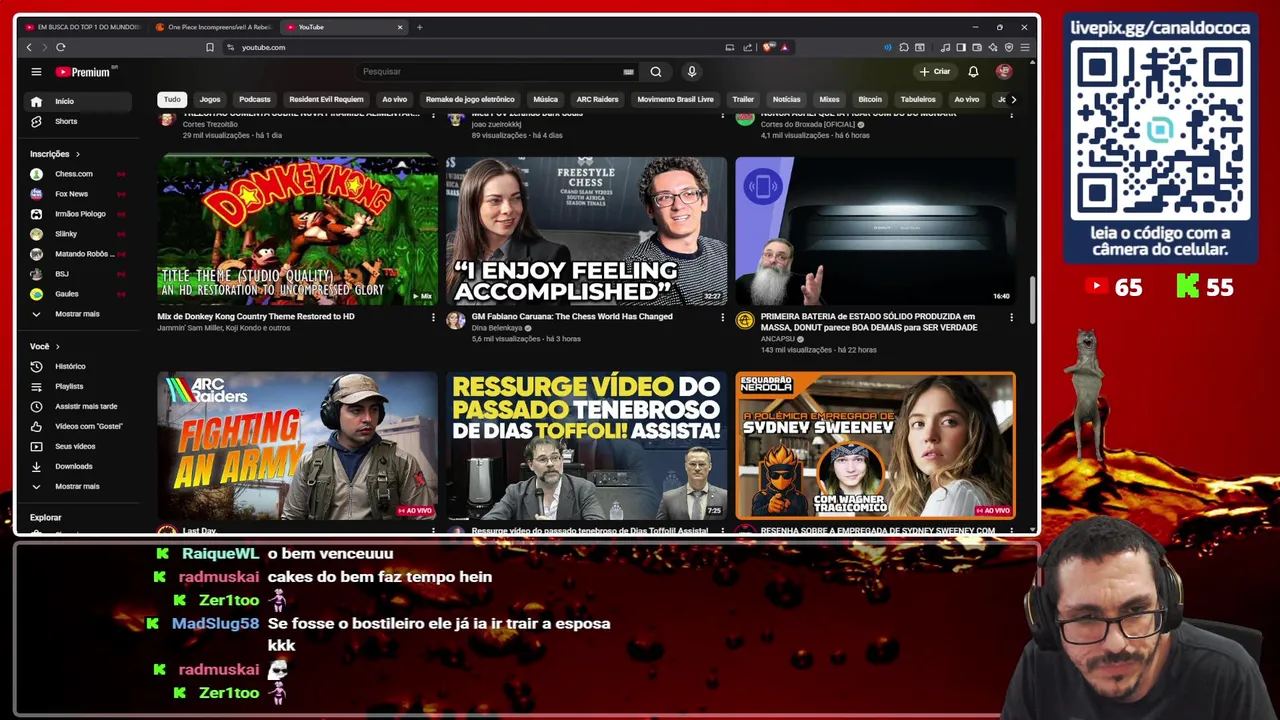The image size is (1280, 720).
Task: Select the Tudo filter chip
Action: [x=172, y=99]
